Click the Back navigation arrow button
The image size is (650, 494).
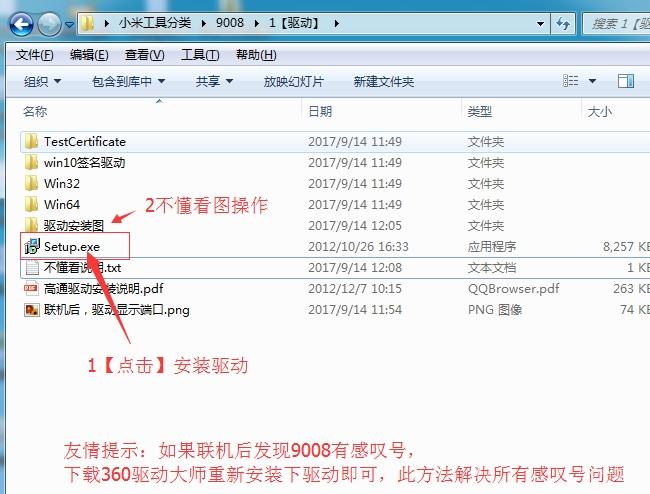(22, 24)
